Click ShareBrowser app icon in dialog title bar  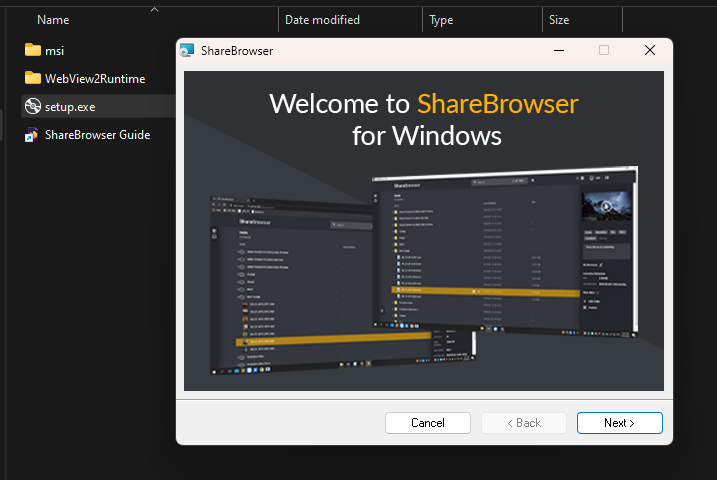coord(188,50)
